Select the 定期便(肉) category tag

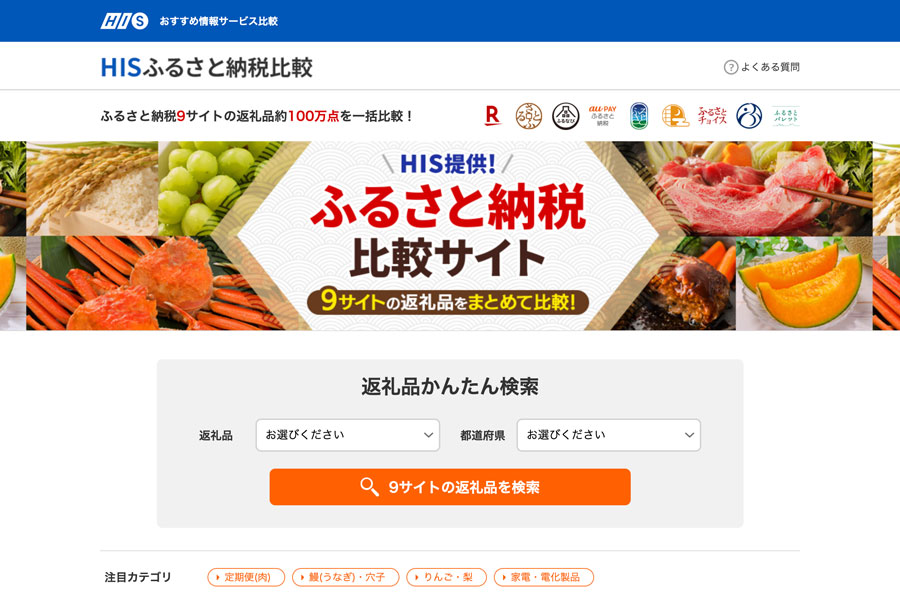(246, 577)
